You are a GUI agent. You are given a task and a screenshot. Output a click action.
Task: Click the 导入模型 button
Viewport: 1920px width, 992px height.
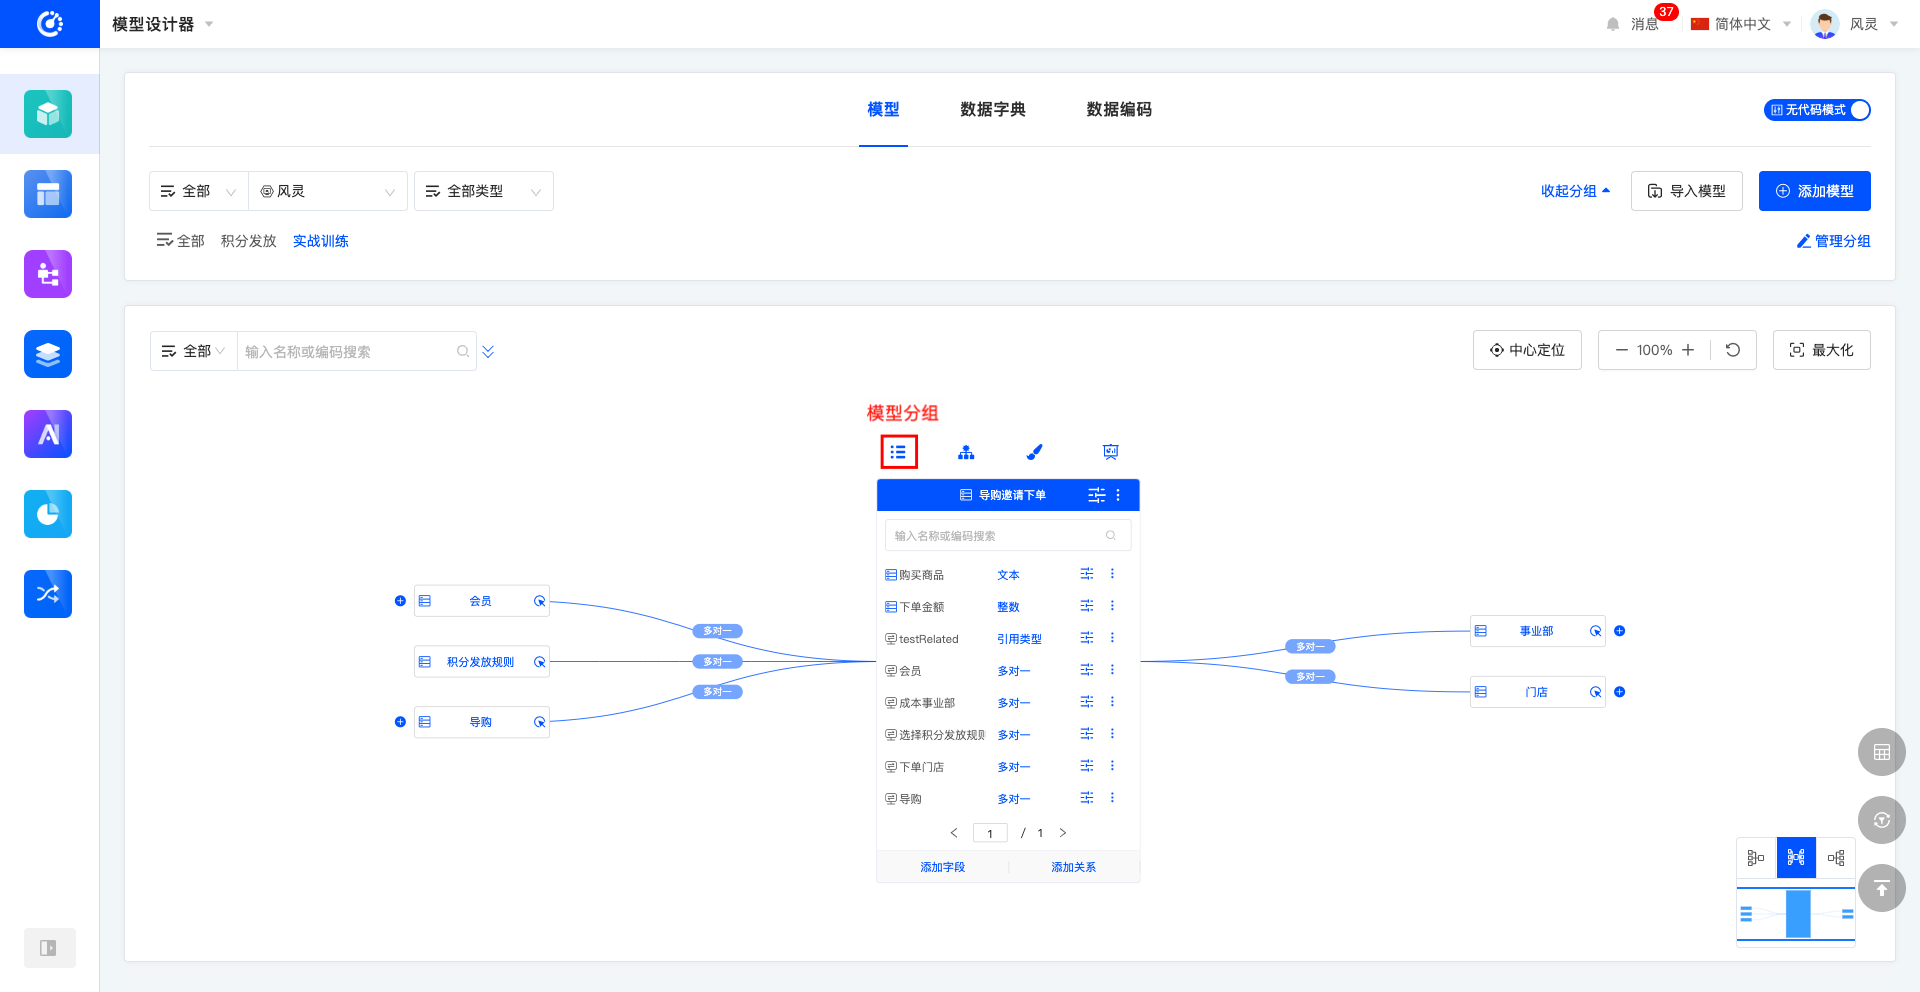1686,191
